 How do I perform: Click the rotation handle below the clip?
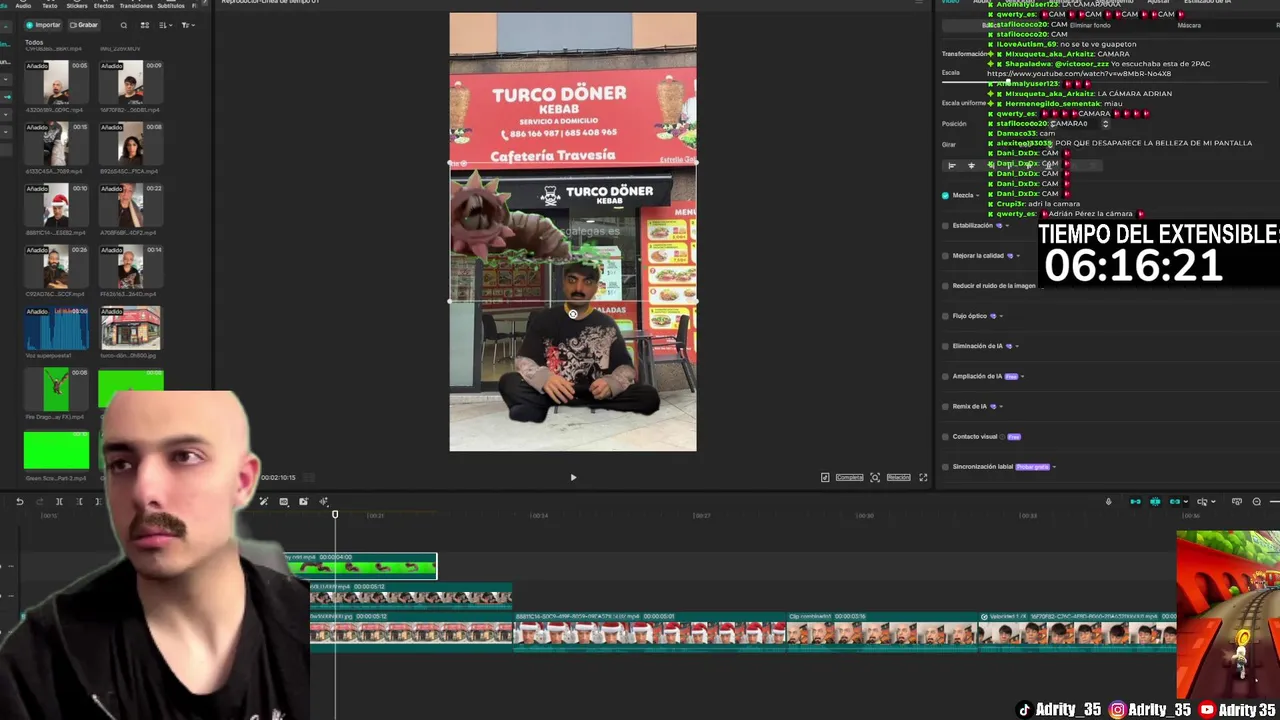pos(573,314)
